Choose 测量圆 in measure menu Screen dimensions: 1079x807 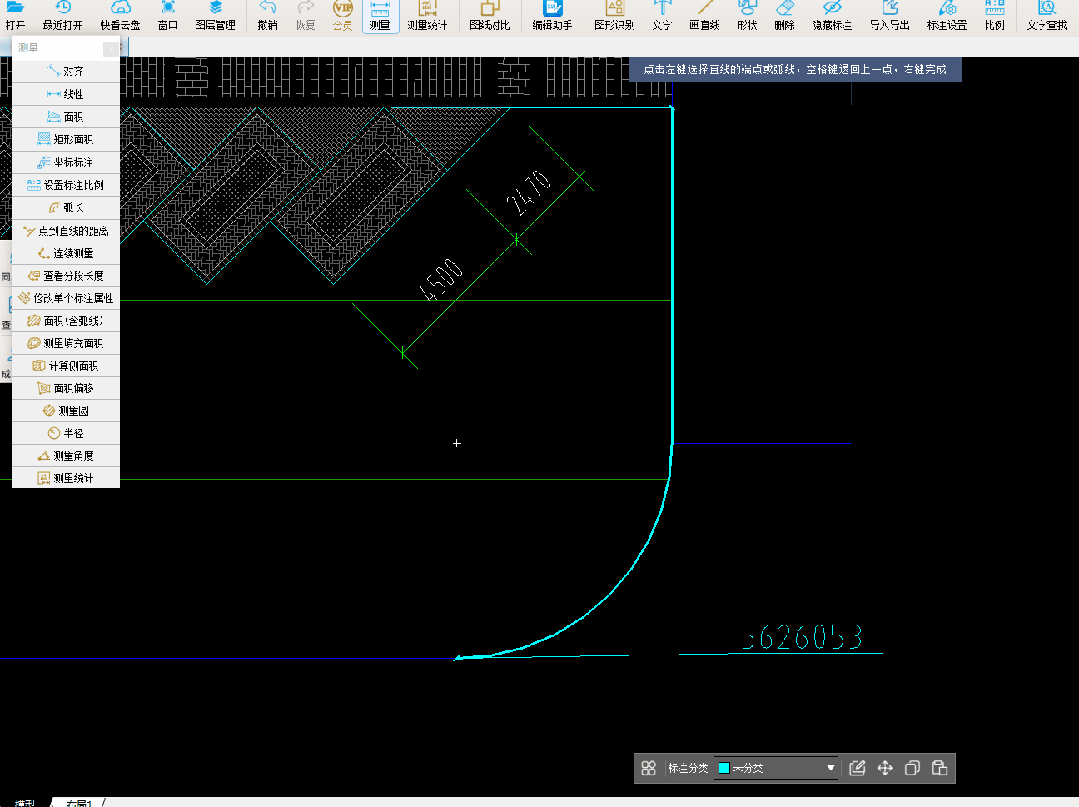tap(66, 411)
